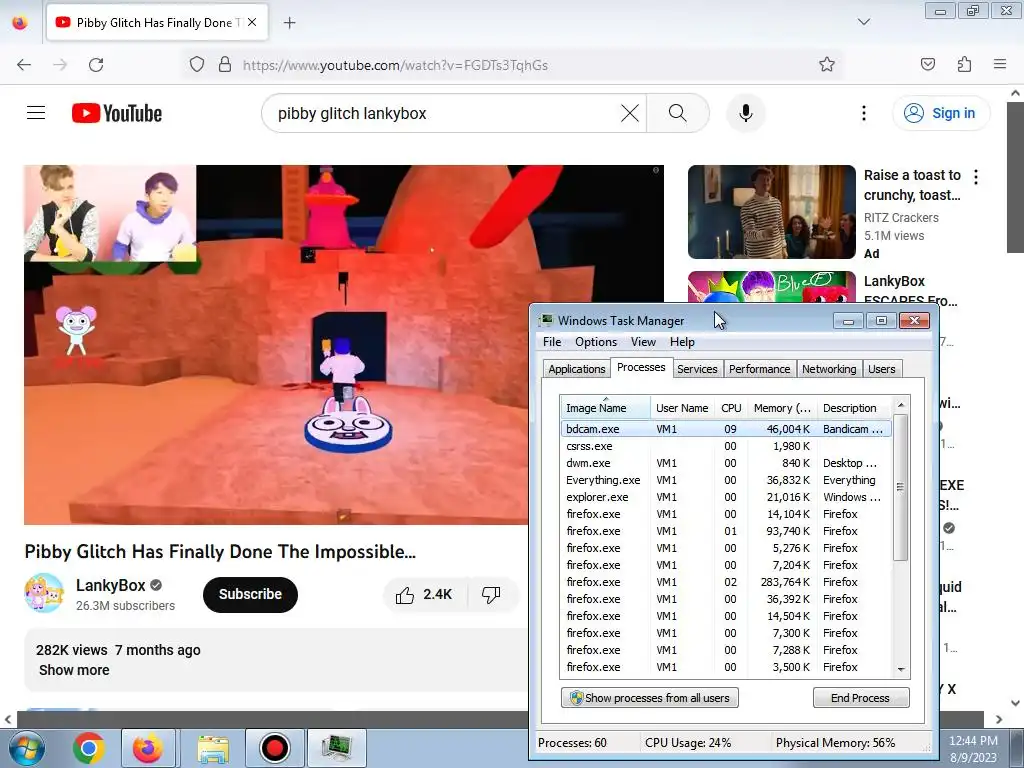Switch to the Networking tab
This screenshot has width=1024, height=768.
[829, 369]
